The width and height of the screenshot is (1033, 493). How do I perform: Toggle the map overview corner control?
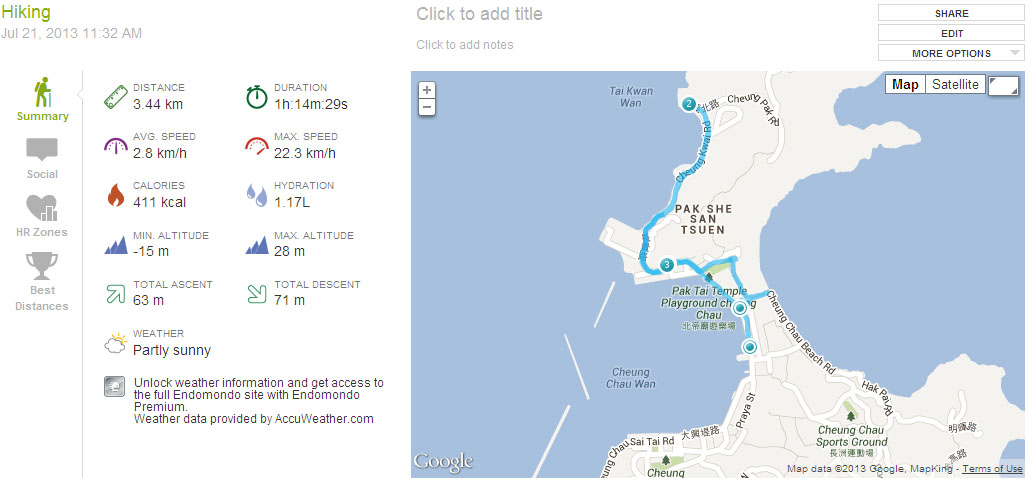[1003, 85]
